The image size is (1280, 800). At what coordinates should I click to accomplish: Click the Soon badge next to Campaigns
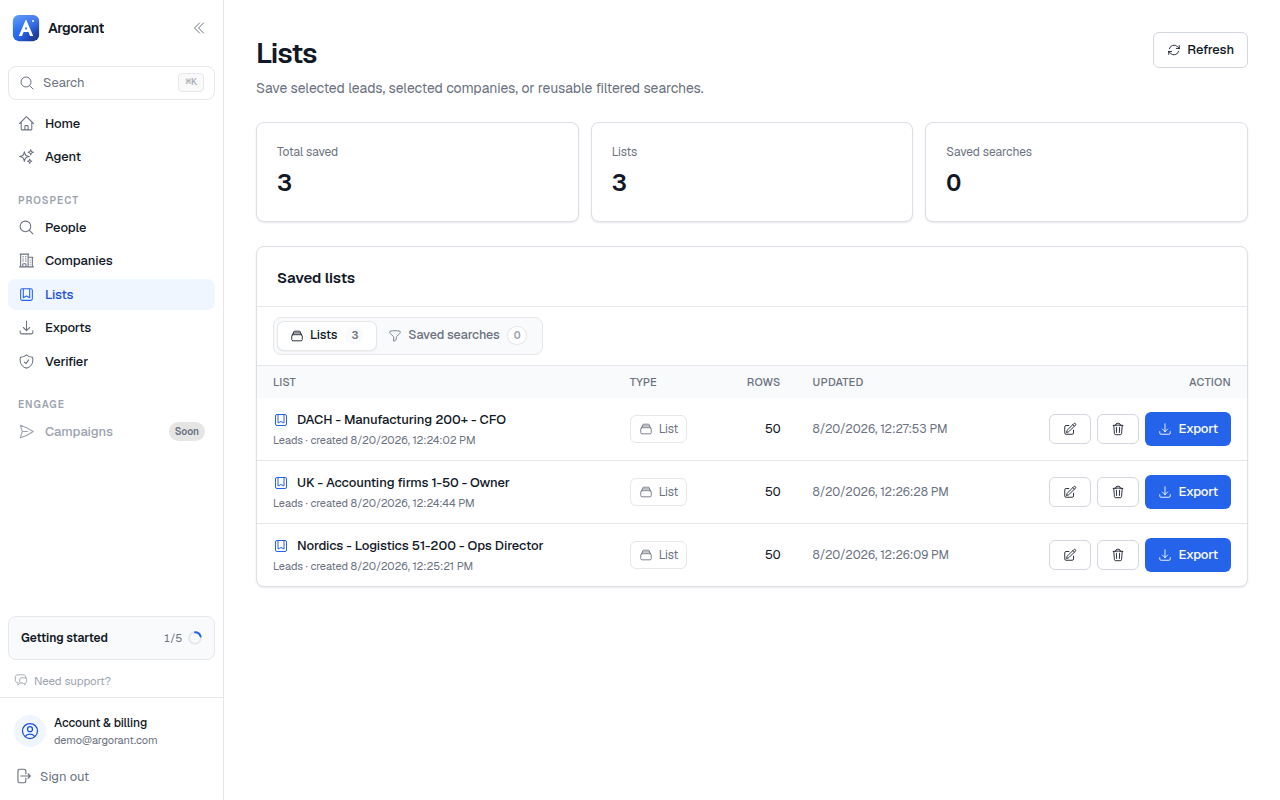tap(187, 432)
